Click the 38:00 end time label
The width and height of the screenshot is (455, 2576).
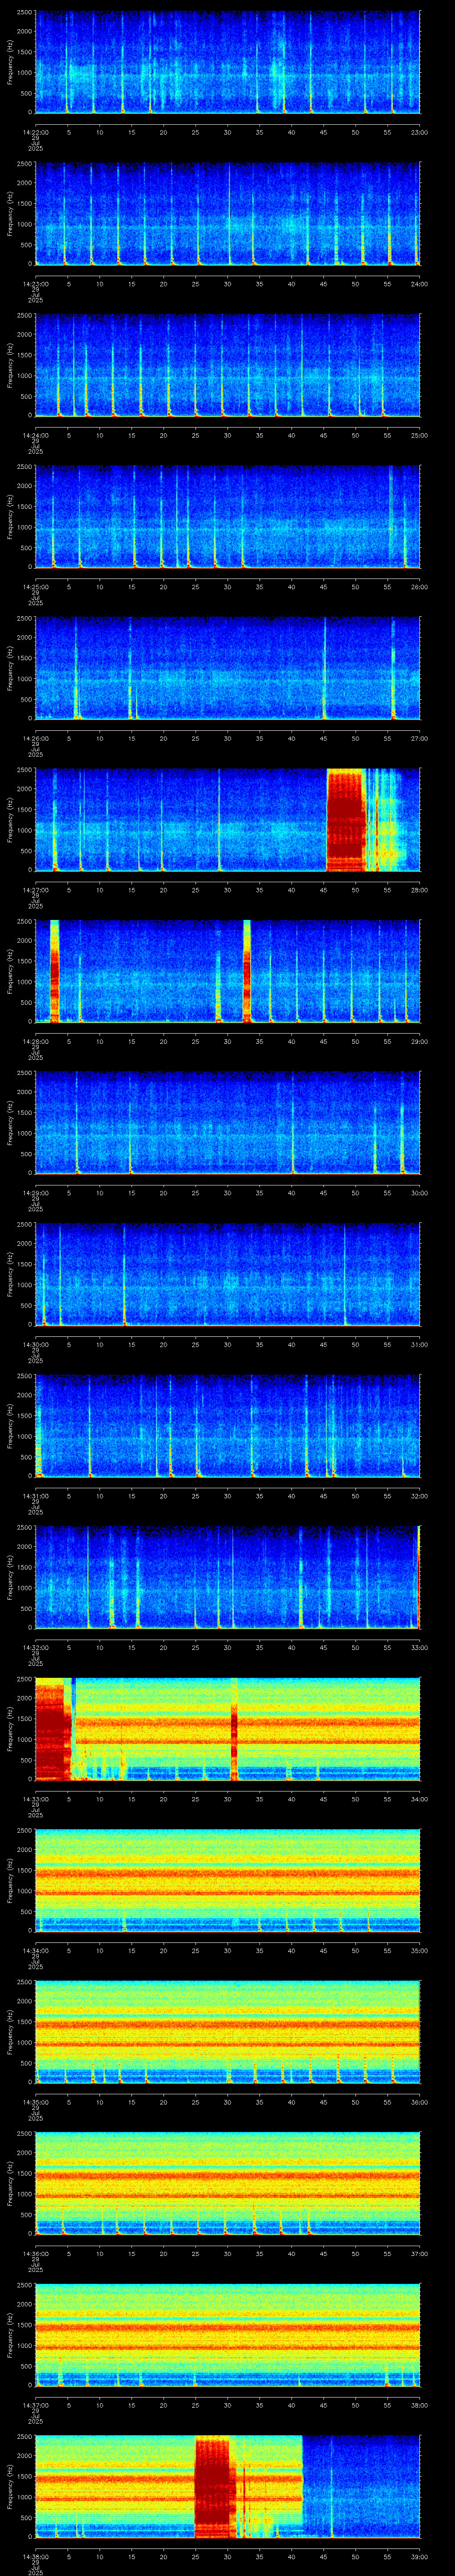pos(420,2405)
